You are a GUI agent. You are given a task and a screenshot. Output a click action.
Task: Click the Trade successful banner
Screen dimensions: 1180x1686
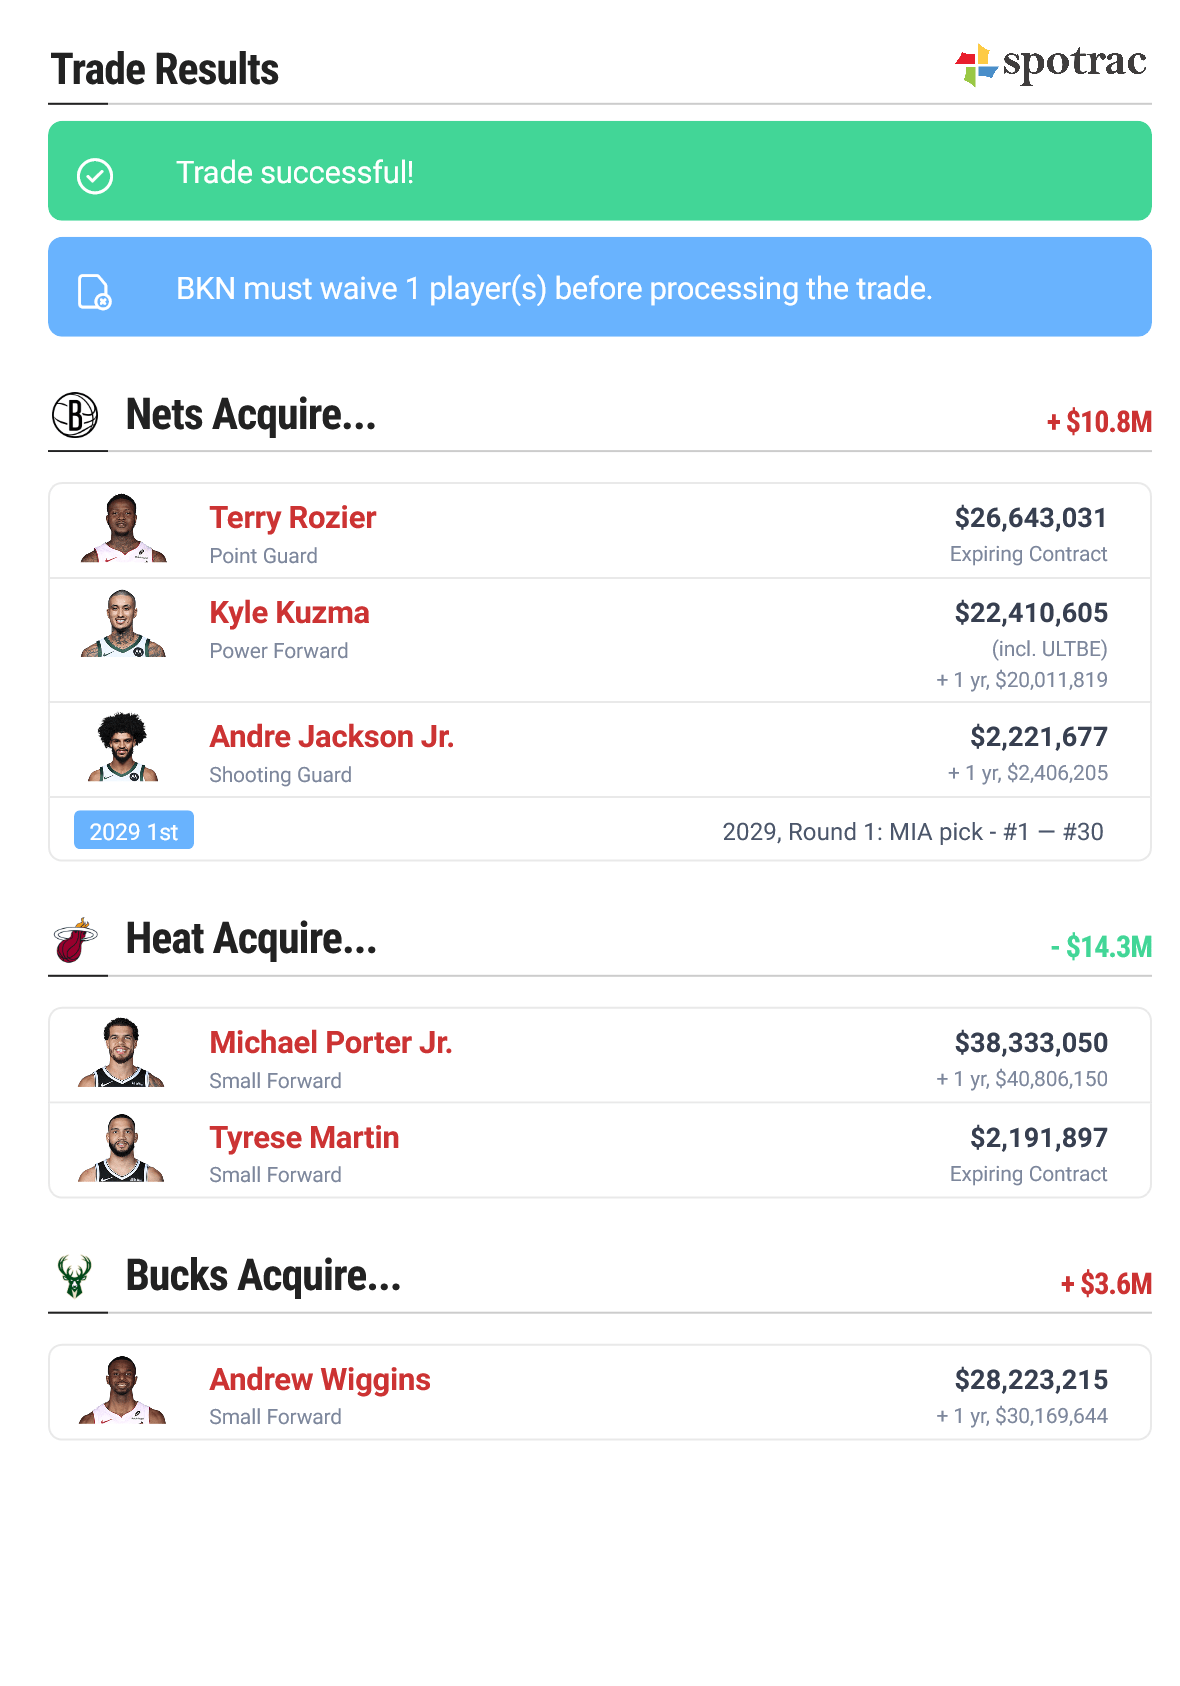click(x=600, y=171)
